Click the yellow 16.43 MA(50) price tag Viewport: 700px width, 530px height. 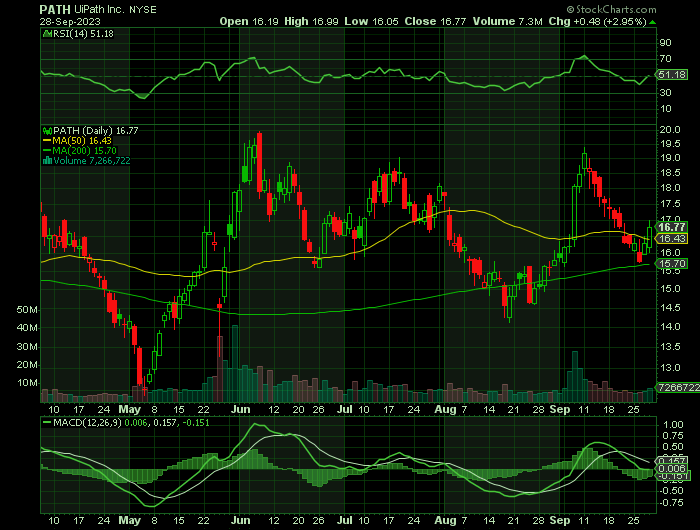click(x=672, y=238)
